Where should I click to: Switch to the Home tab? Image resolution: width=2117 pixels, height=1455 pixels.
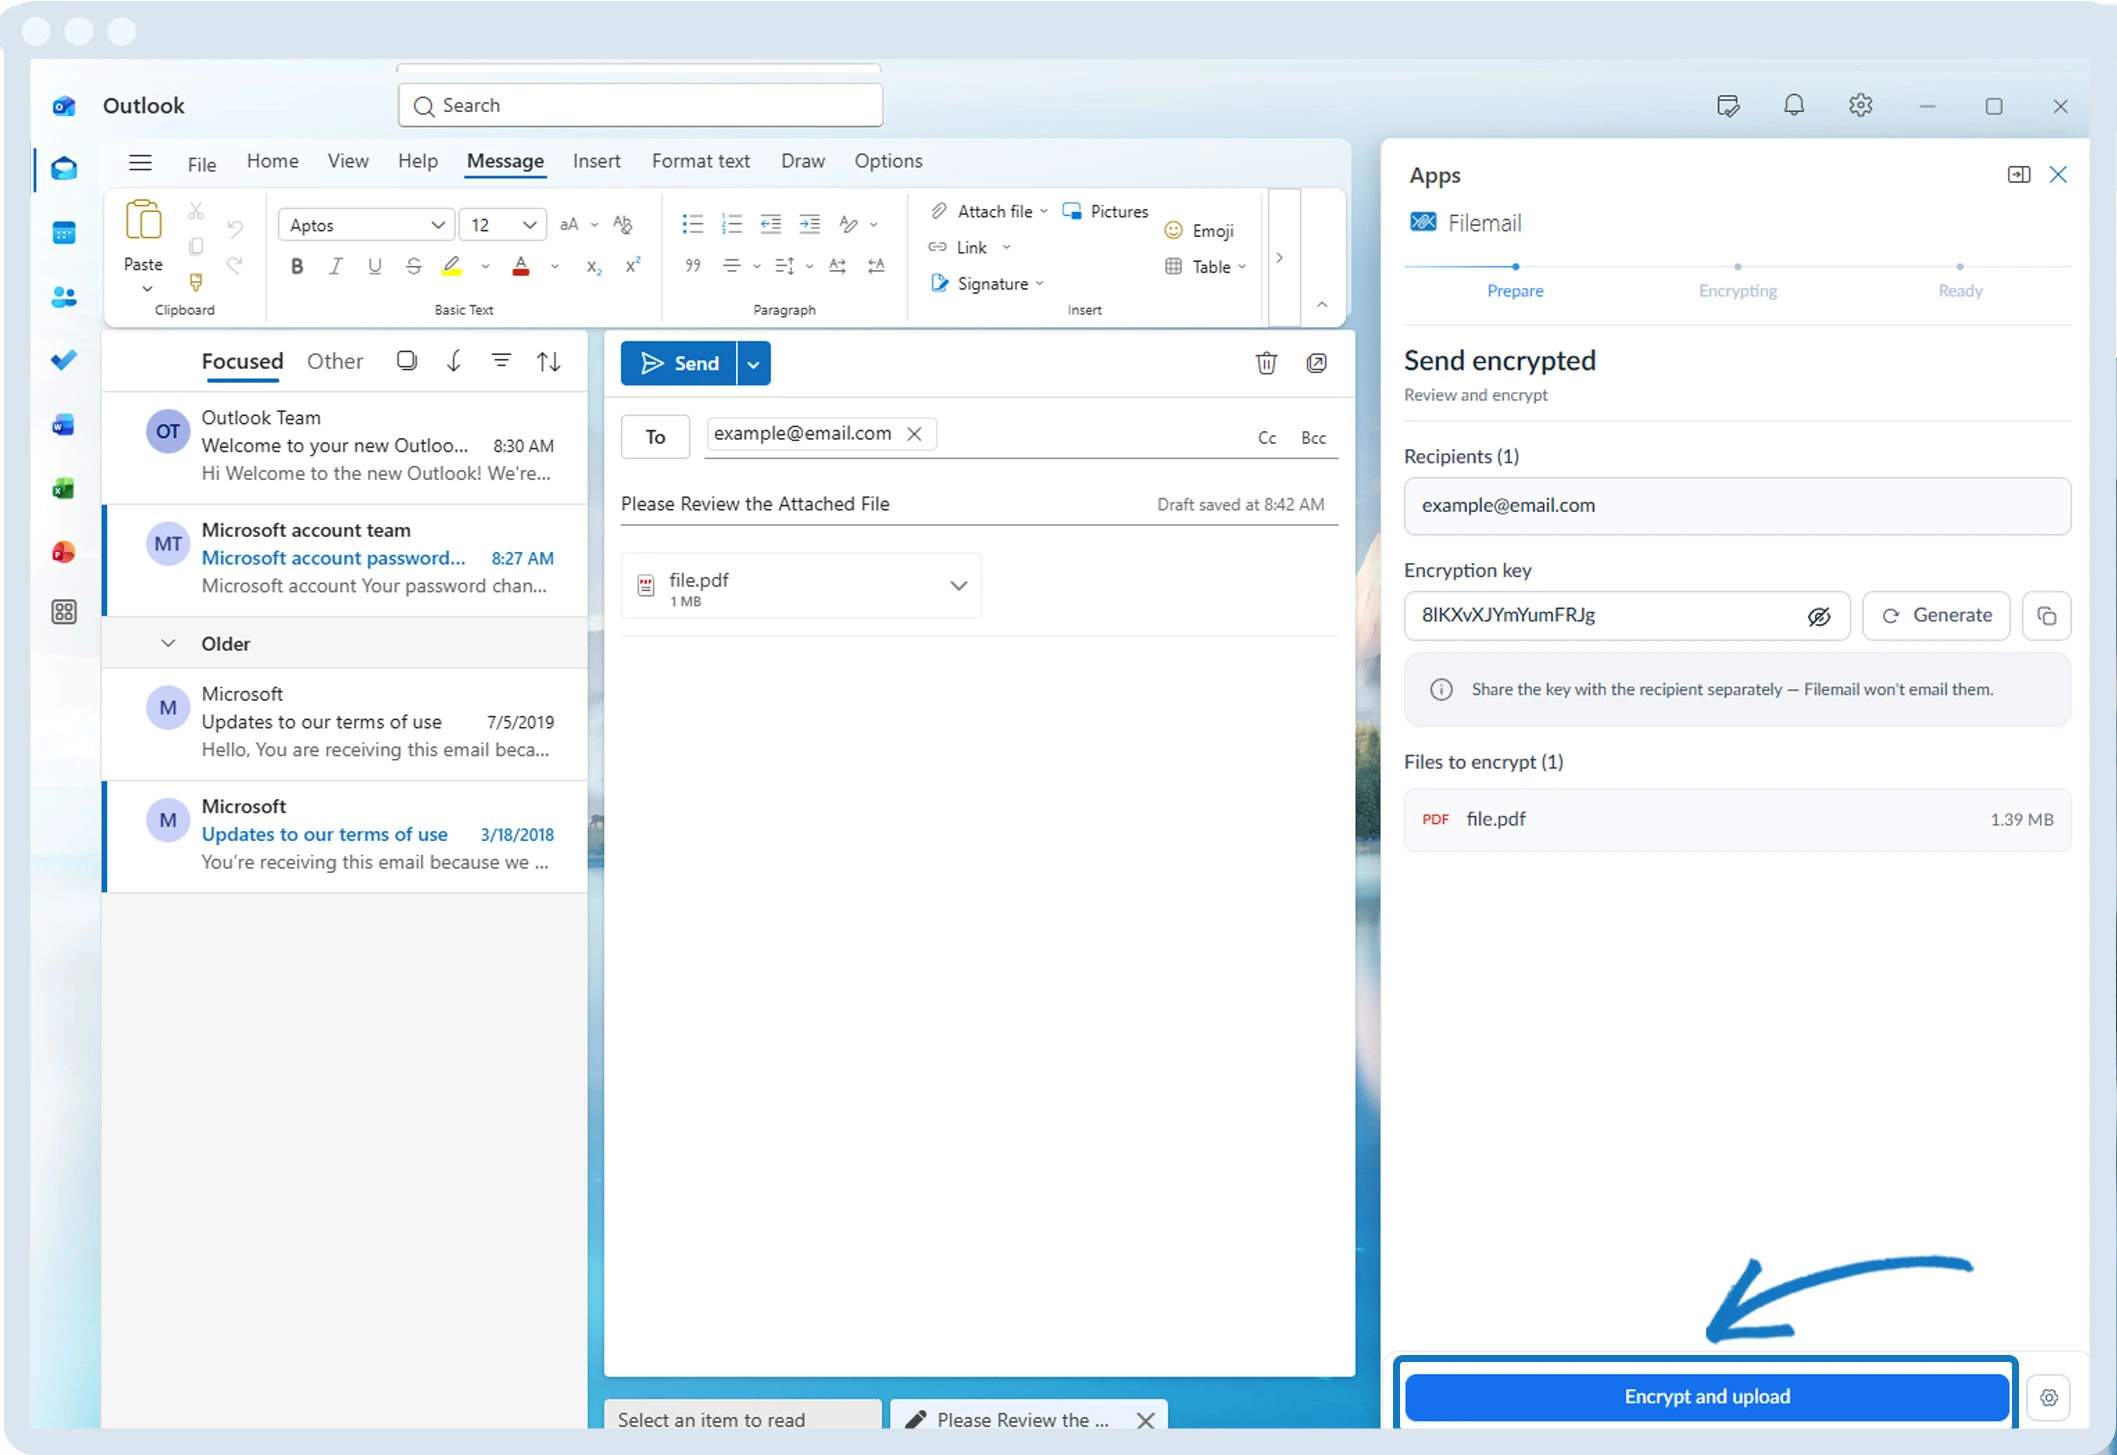272,161
